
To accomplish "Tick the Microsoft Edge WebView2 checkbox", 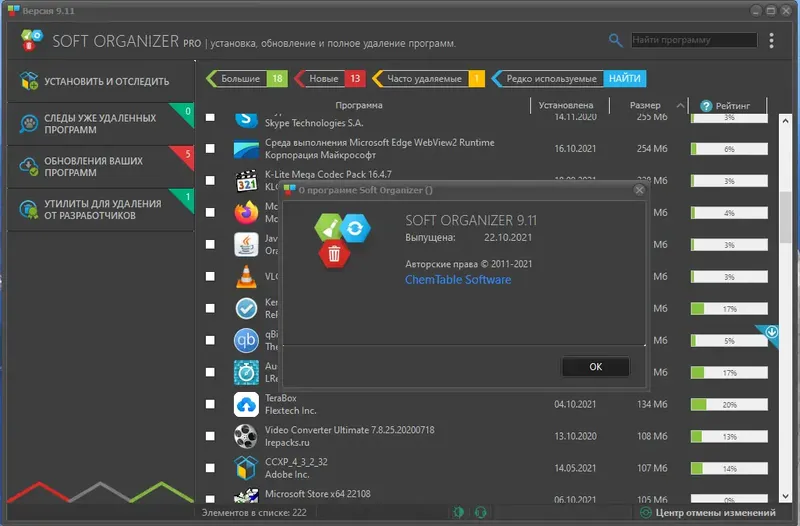I will (210, 148).
